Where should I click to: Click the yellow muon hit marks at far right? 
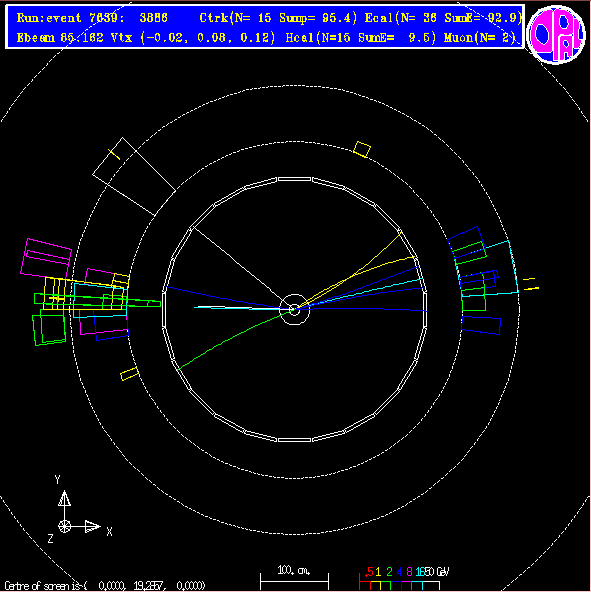531,284
